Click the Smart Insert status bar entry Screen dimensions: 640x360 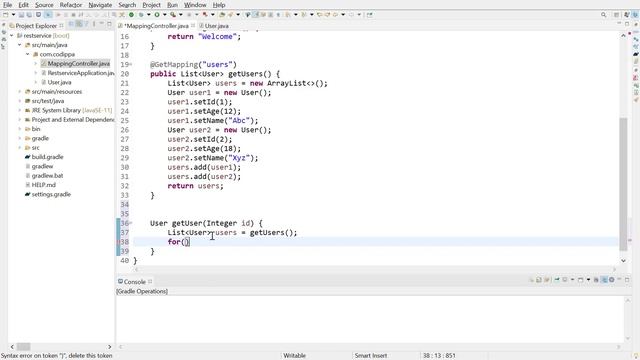click(371, 356)
